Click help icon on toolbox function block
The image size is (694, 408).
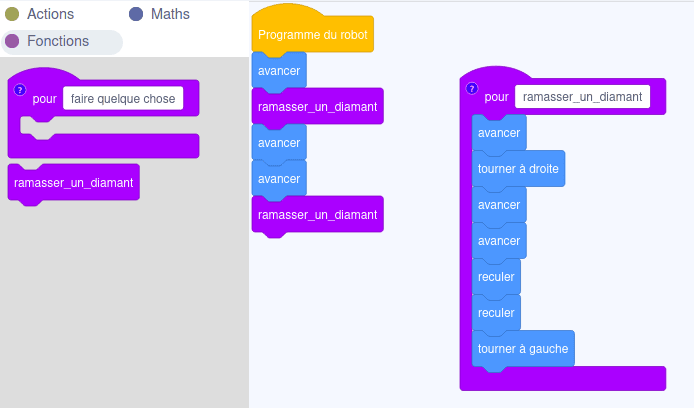click(20, 90)
